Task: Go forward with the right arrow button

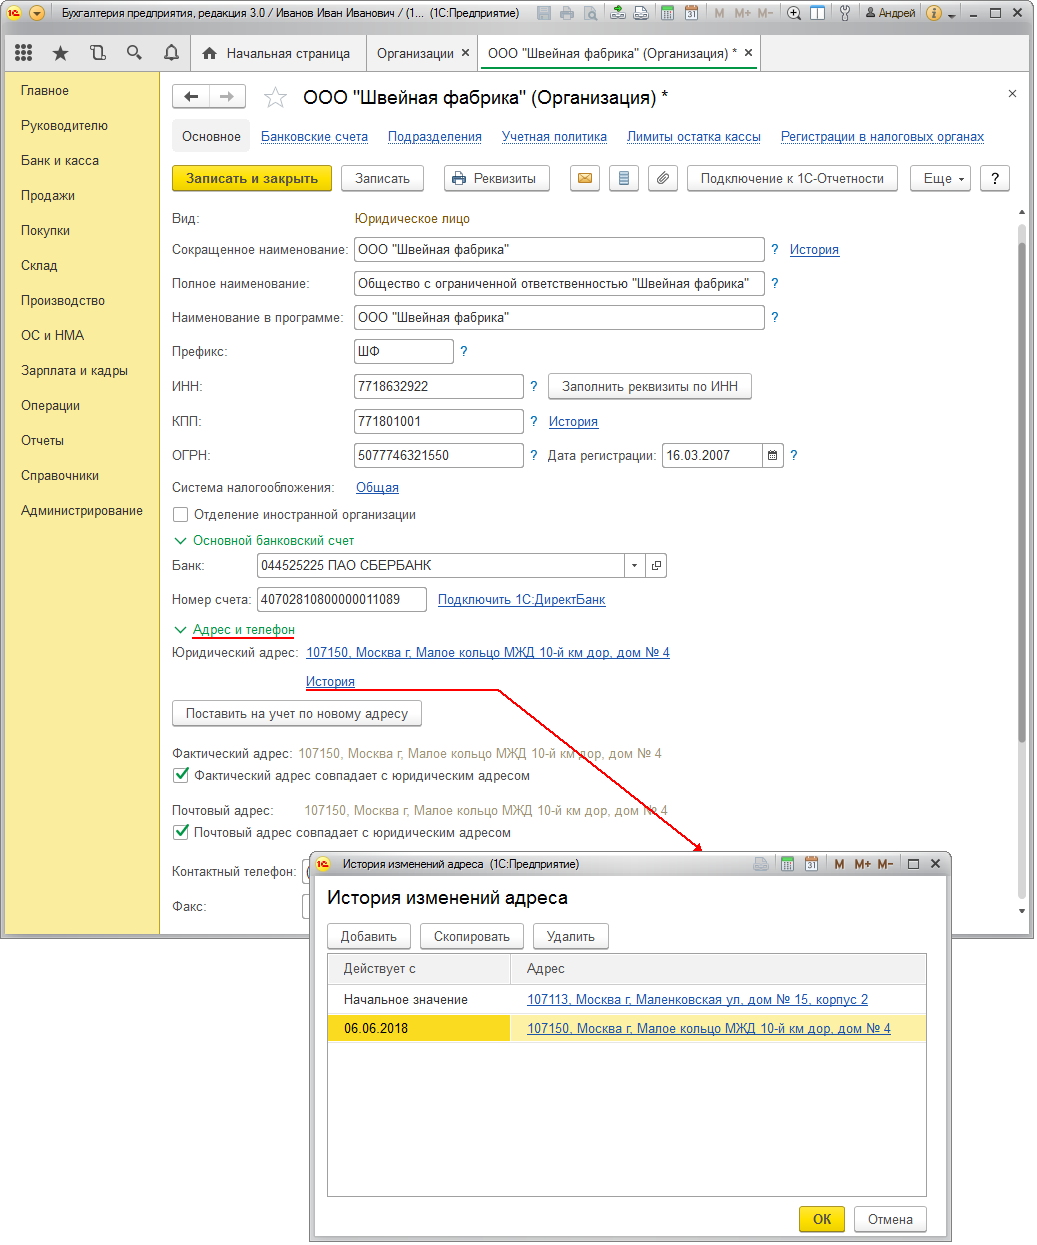Action: pyautogui.click(x=227, y=96)
